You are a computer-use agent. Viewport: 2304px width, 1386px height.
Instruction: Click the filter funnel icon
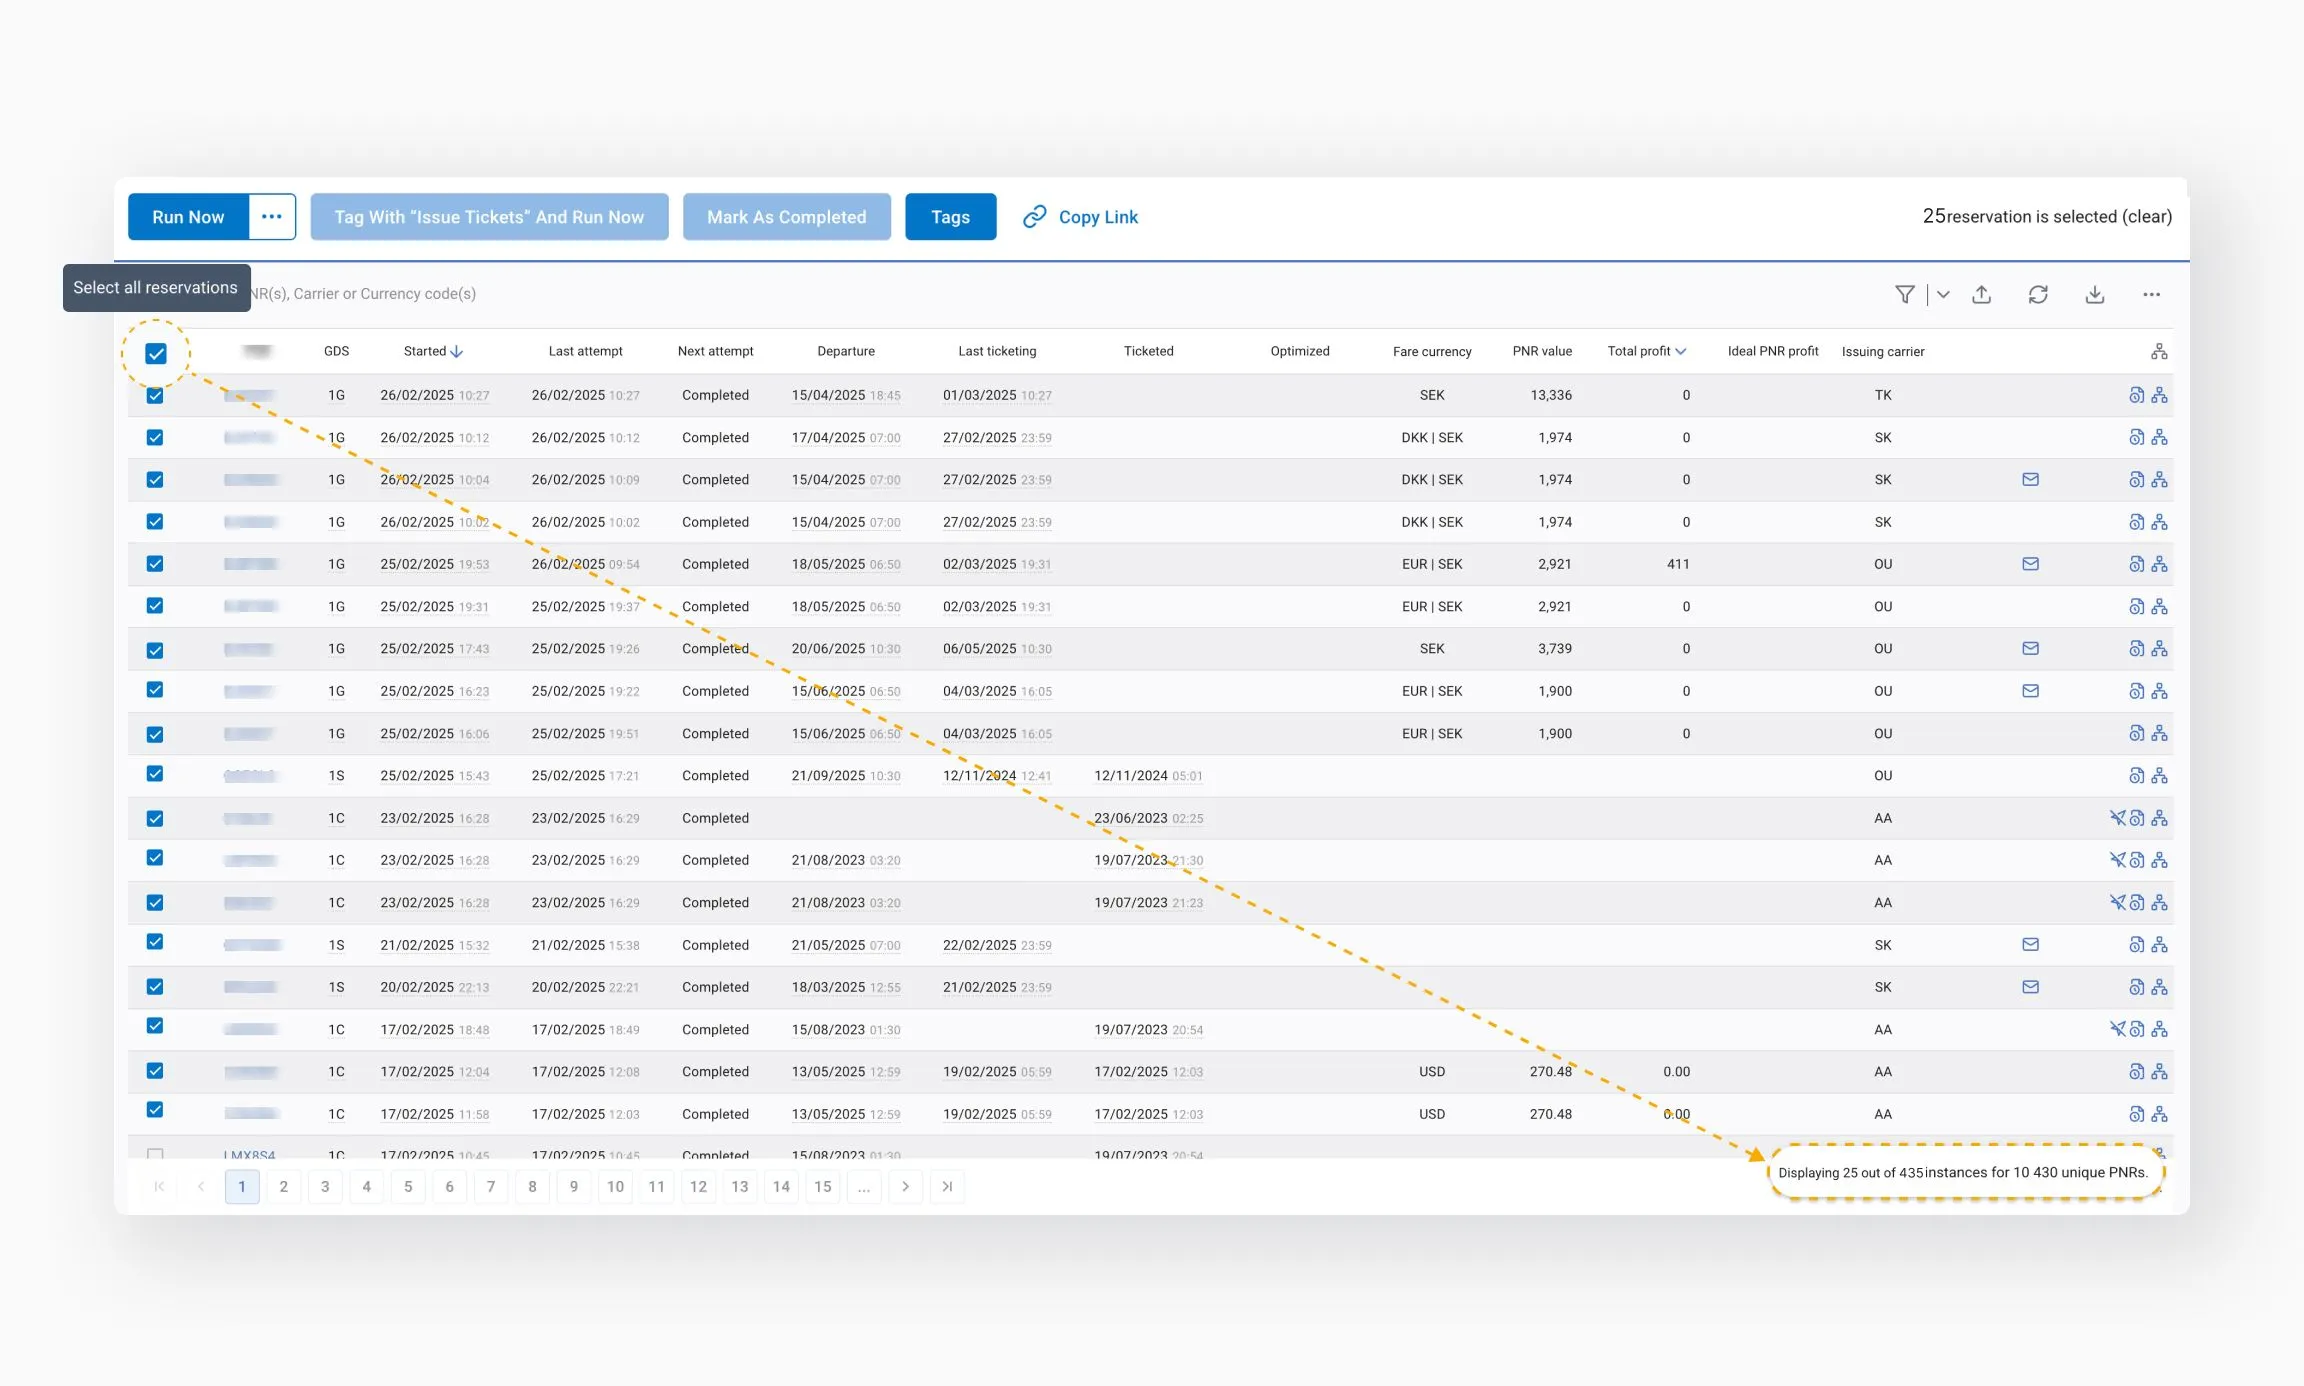1904,294
